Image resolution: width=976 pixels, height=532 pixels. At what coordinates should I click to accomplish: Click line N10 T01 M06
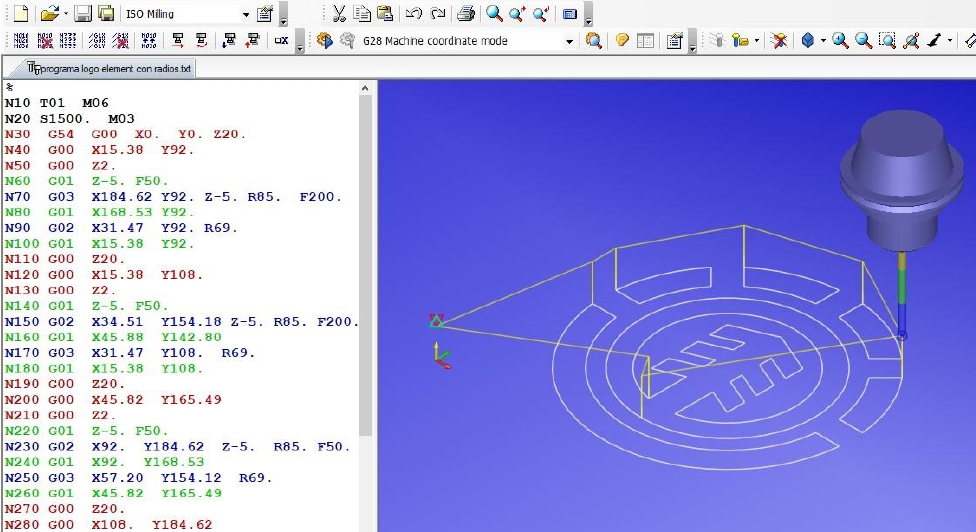(x=57, y=103)
